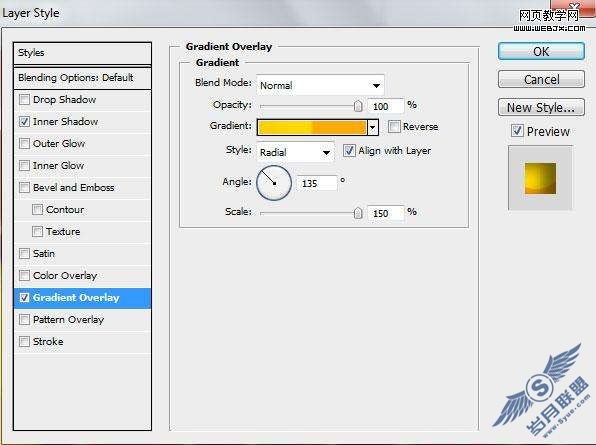Screen dimensions: 596x445
Task: Tick the Pattern Overlay checkbox
Action: pos(24,320)
